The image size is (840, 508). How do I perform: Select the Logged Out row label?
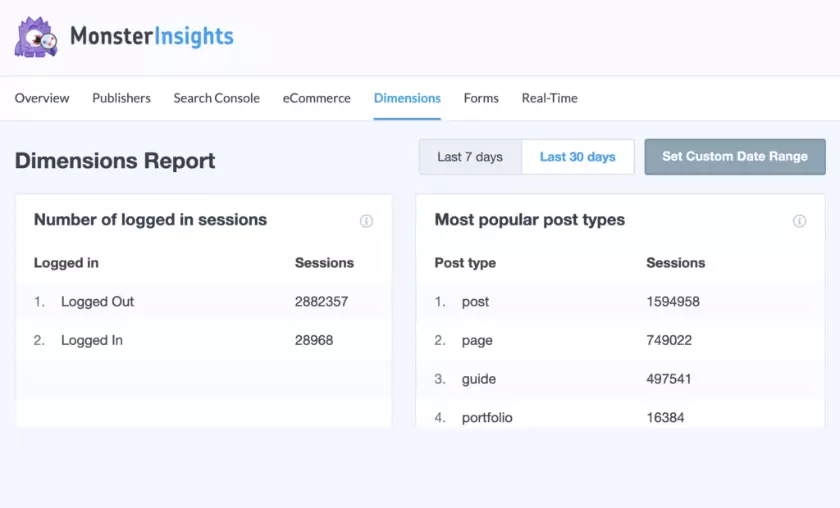tap(98, 302)
